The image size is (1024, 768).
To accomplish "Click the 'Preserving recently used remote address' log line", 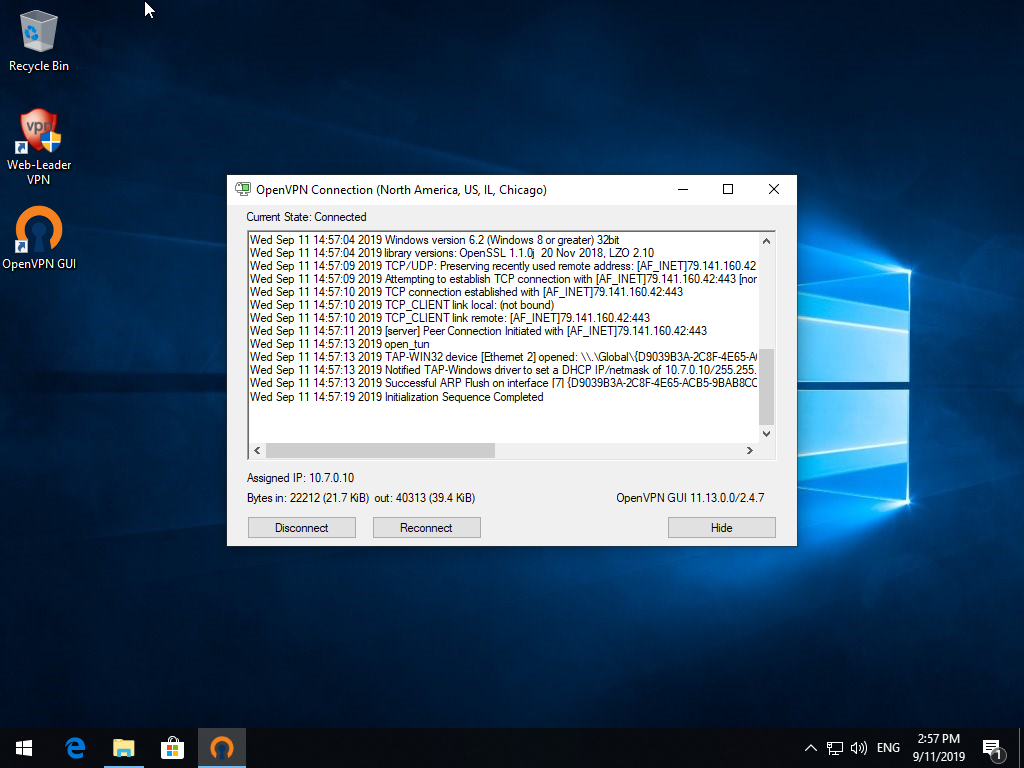I will coord(503,266).
